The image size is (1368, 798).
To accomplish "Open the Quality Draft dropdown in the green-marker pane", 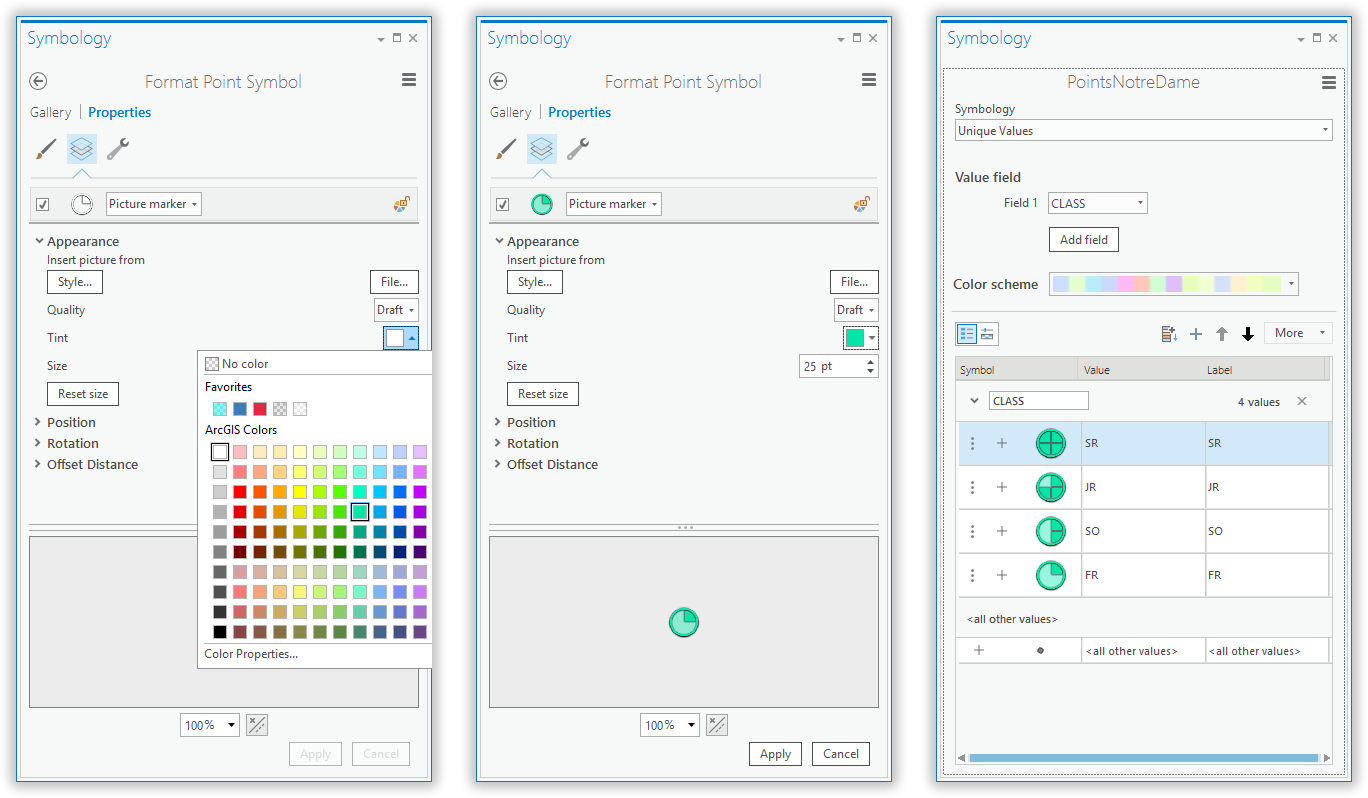I will (856, 310).
